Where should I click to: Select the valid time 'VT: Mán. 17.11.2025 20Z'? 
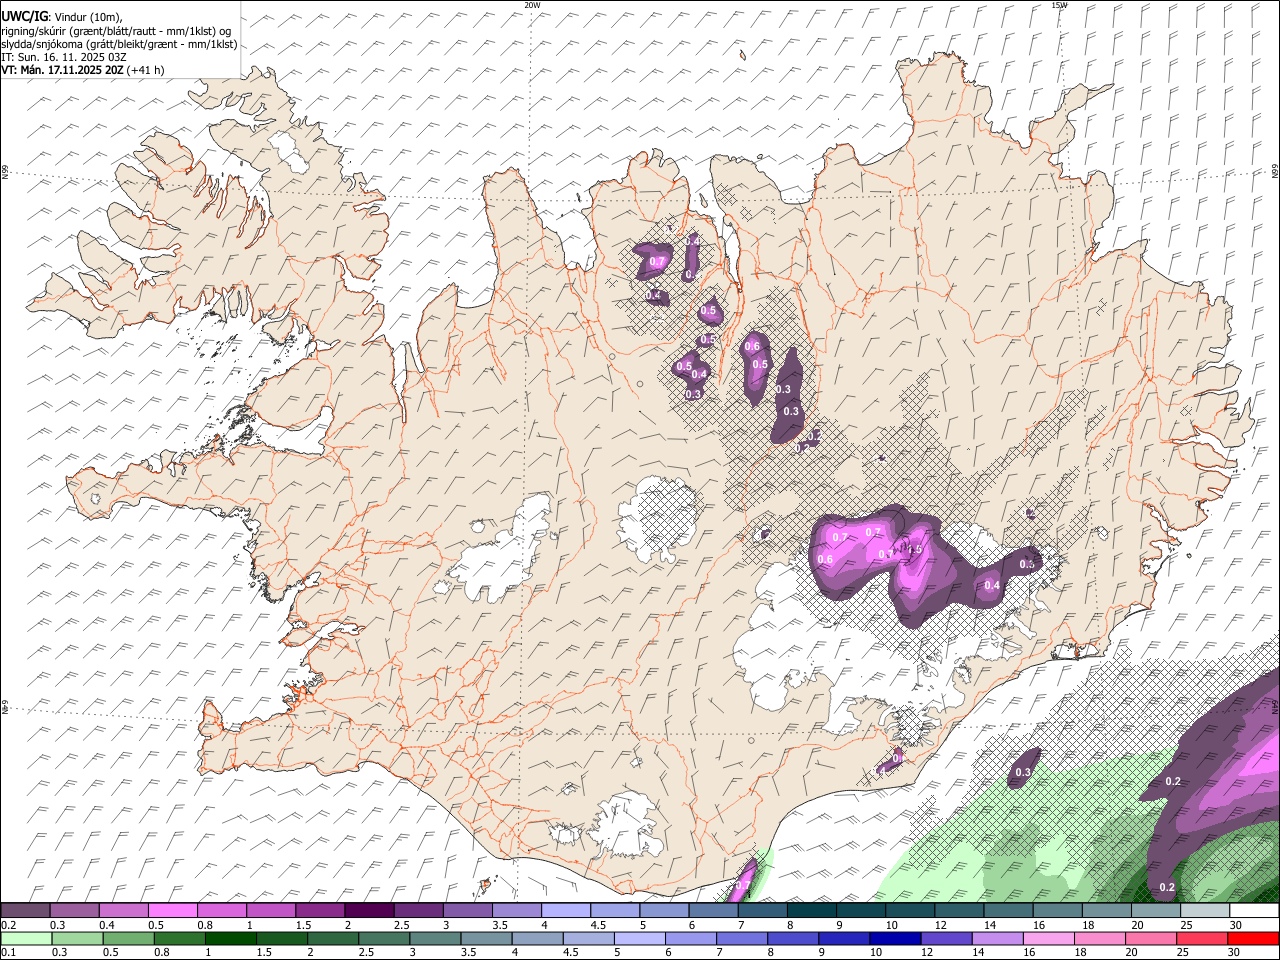[62, 70]
